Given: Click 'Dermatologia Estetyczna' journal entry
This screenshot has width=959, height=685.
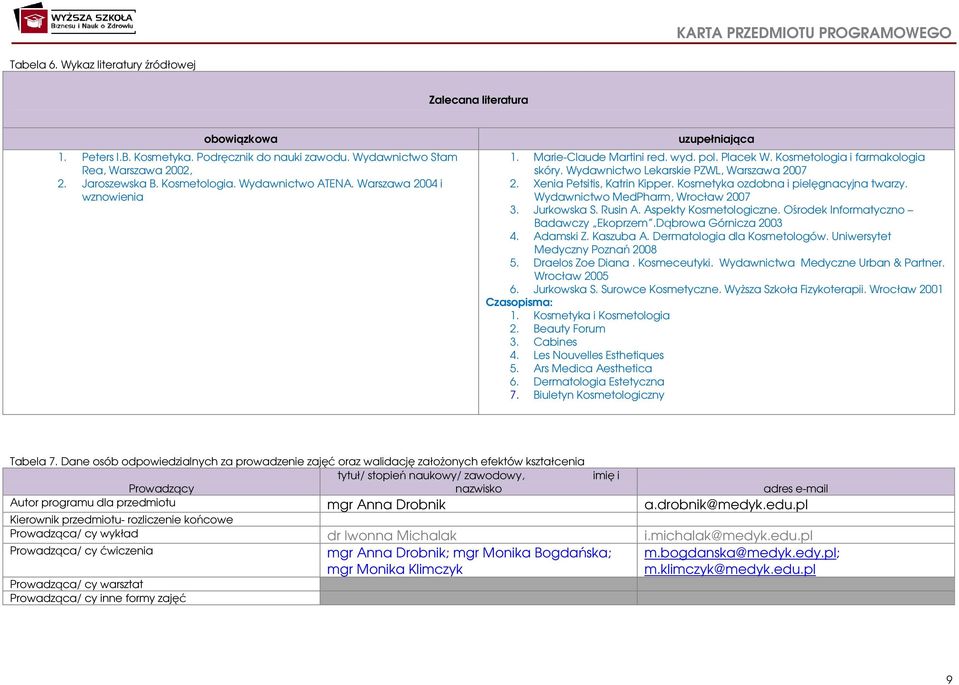Looking at the screenshot, I should tap(598, 382).
